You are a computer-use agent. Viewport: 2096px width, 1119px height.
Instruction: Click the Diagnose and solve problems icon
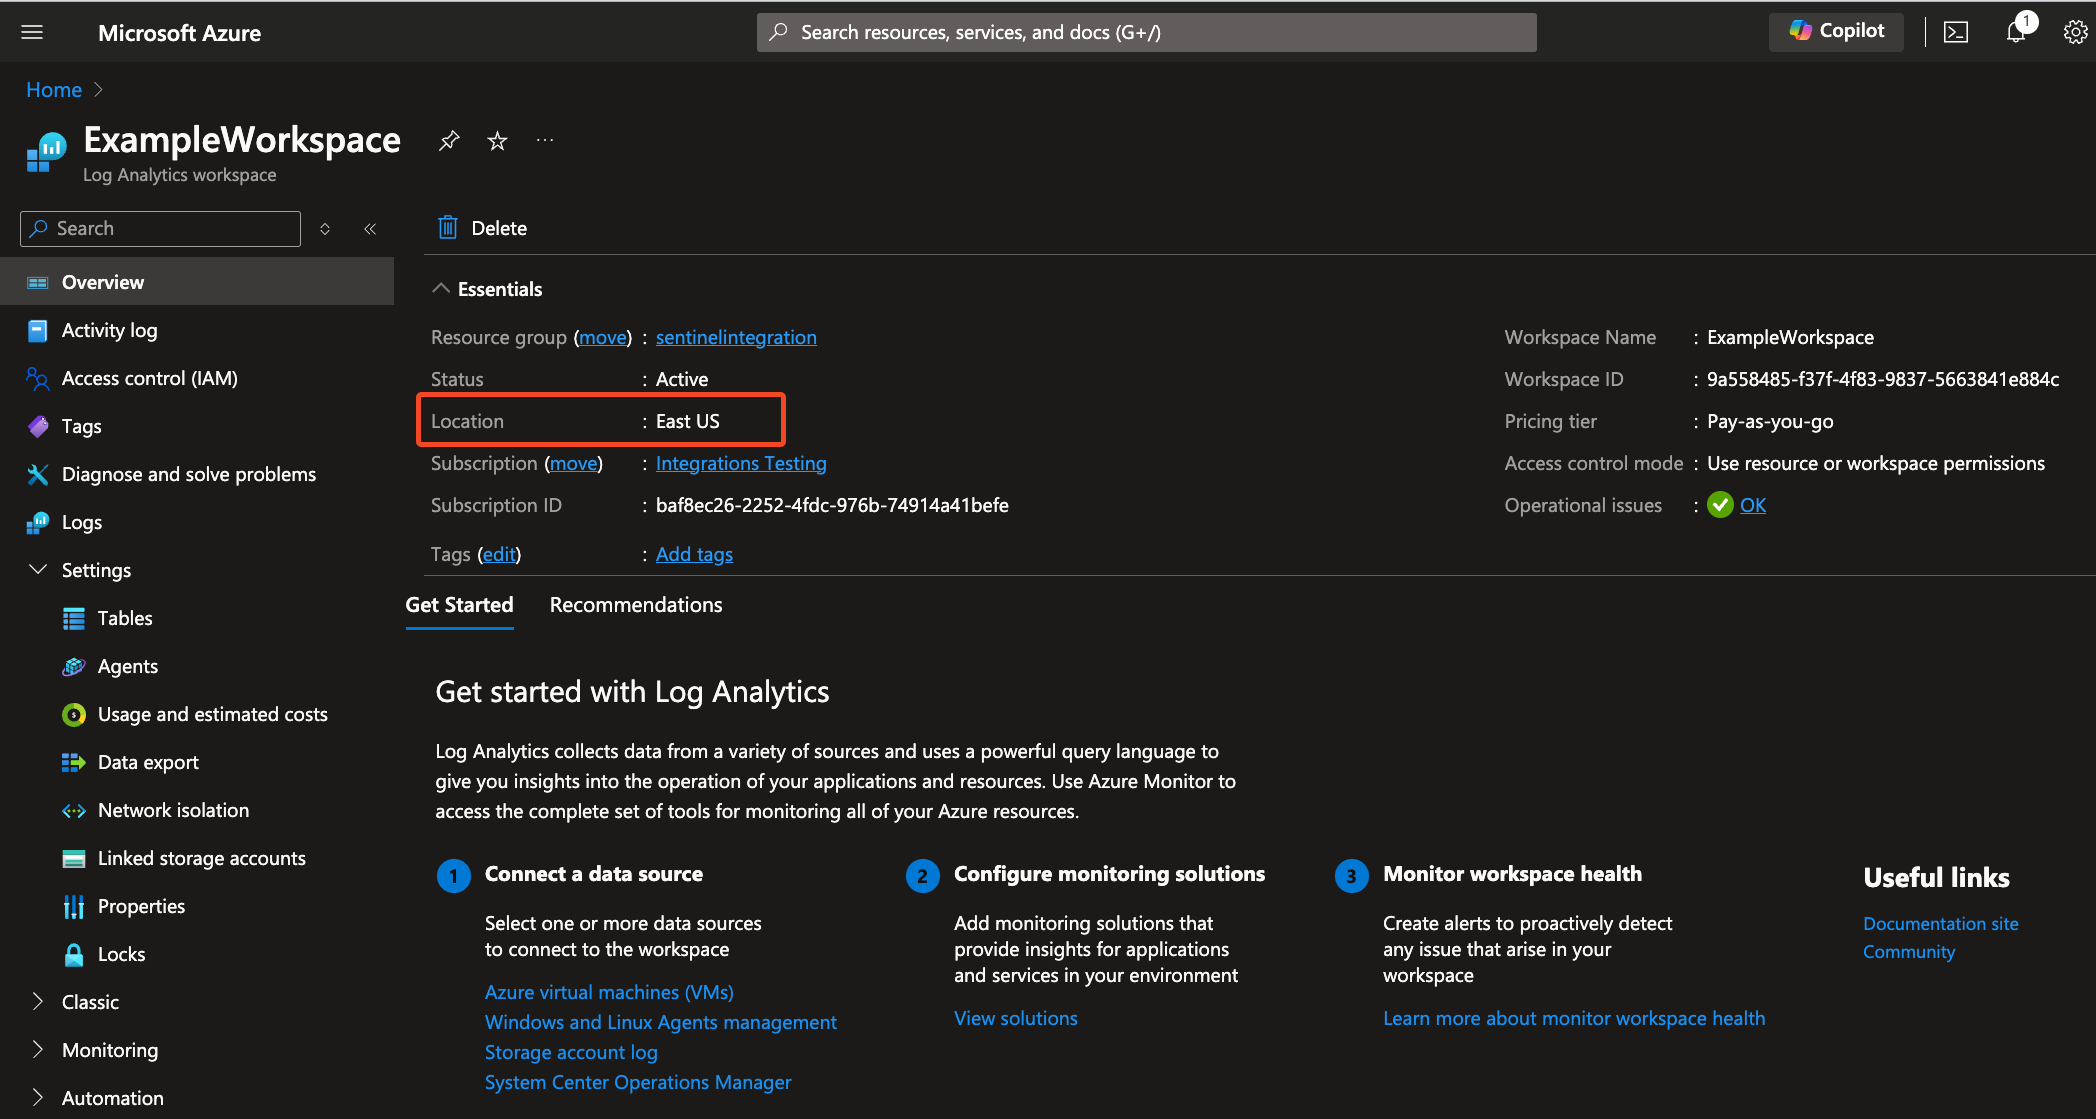38,474
